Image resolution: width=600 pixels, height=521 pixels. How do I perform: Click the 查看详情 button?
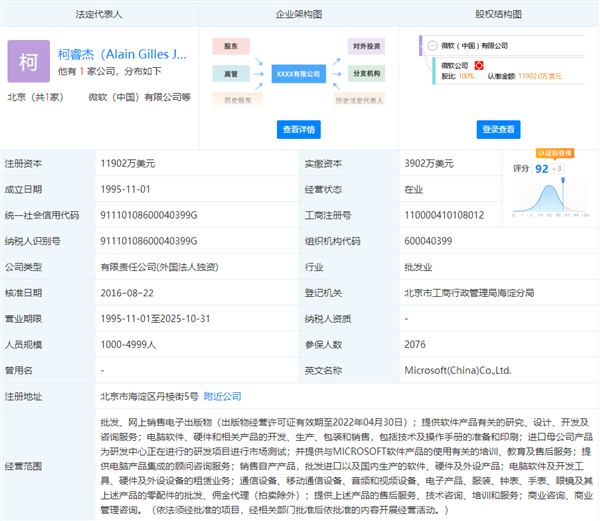299,130
